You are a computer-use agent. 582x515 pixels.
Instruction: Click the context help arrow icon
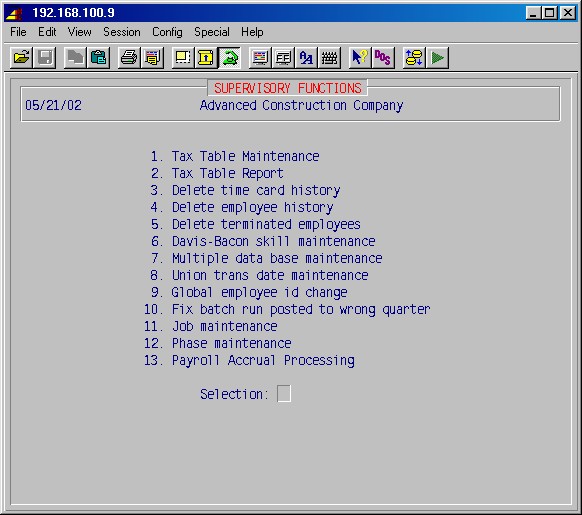point(360,58)
